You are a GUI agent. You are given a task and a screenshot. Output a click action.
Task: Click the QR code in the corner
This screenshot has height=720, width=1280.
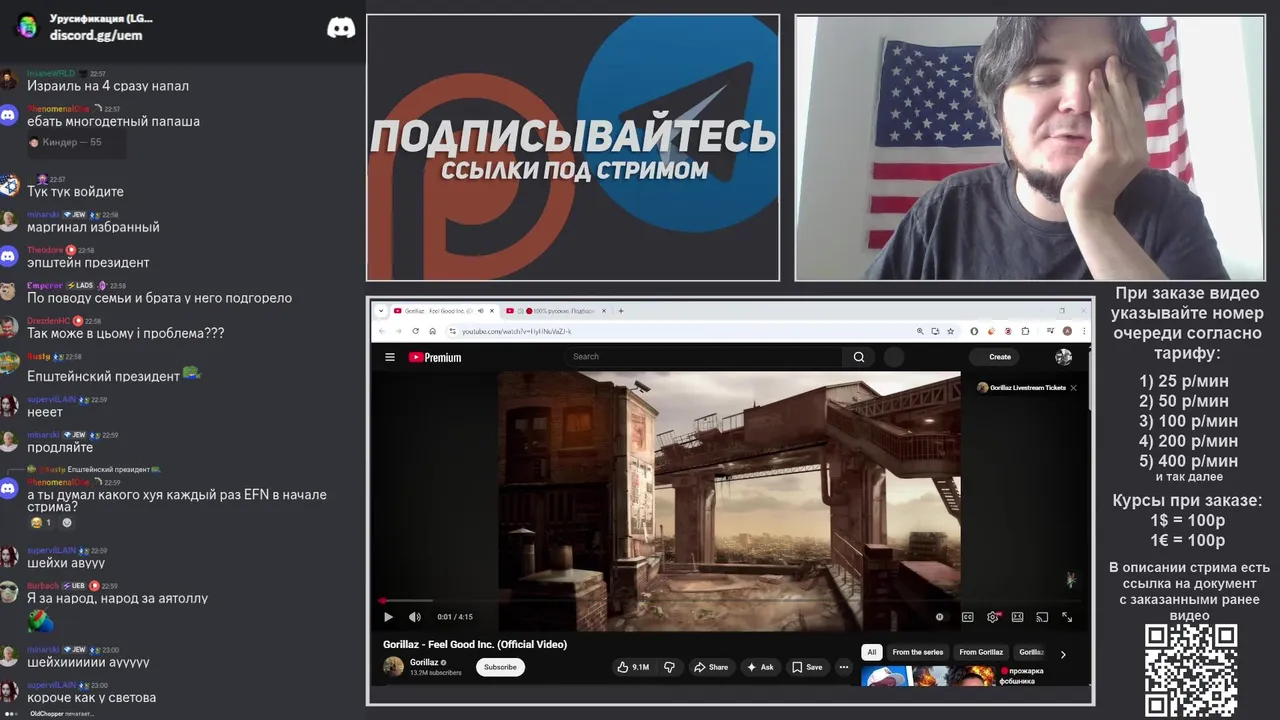[x=1191, y=670]
